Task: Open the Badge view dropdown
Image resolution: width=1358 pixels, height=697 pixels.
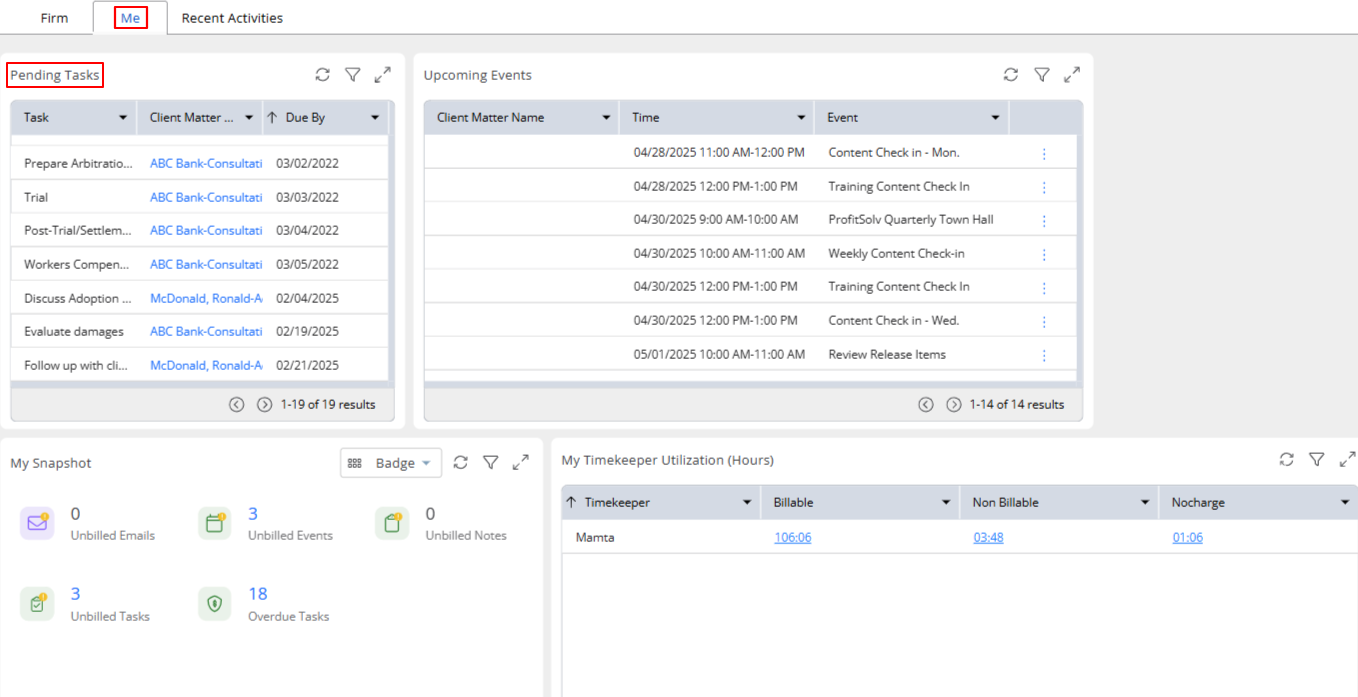Action: [x=391, y=463]
